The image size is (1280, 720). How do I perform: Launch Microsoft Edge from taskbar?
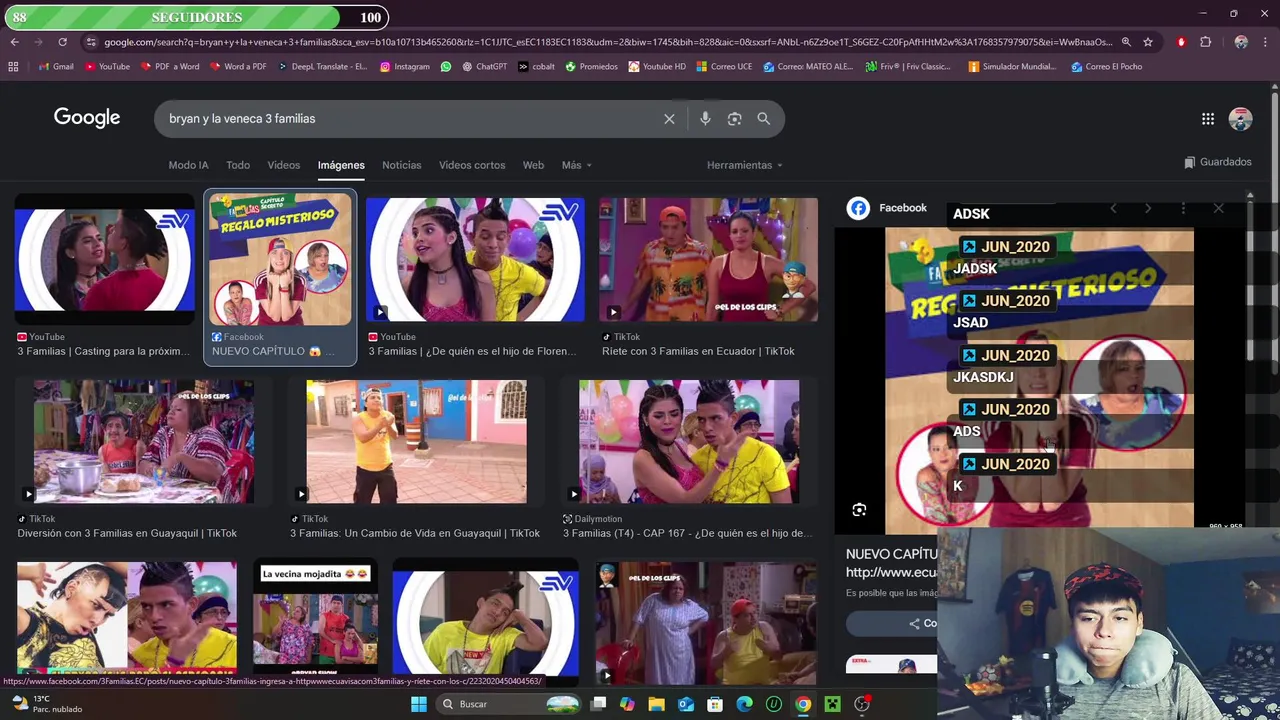744,704
